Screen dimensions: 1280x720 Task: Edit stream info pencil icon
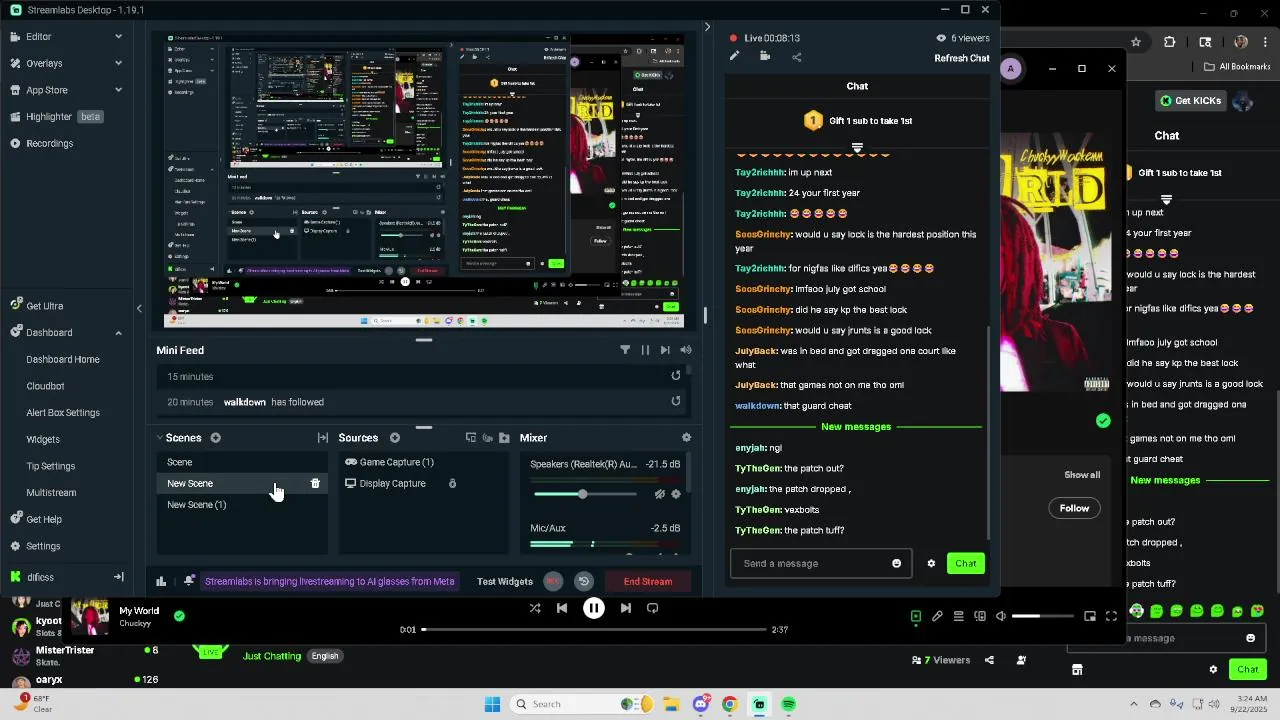click(x=734, y=57)
